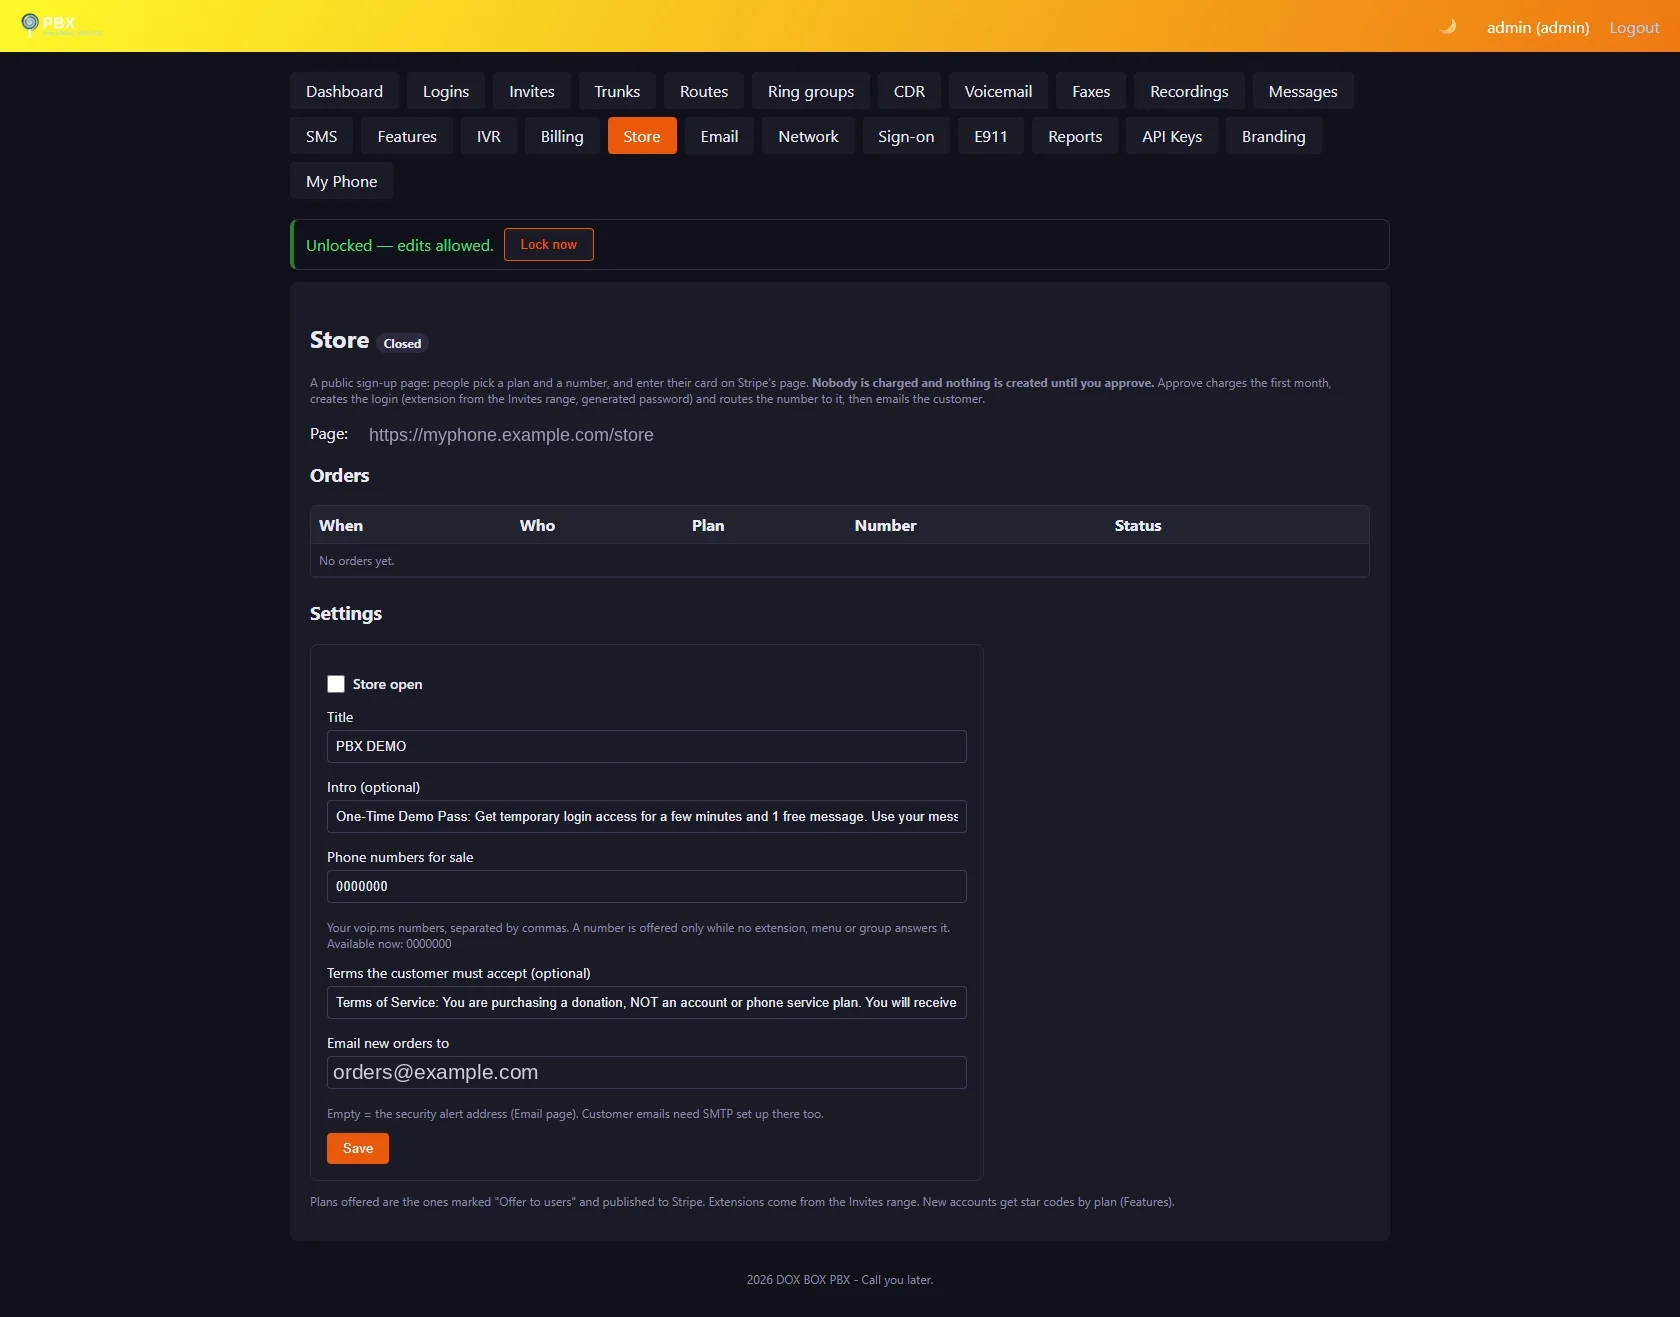The width and height of the screenshot is (1680, 1317).
Task: Open the Dashboard tab
Action: (x=344, y=91)
